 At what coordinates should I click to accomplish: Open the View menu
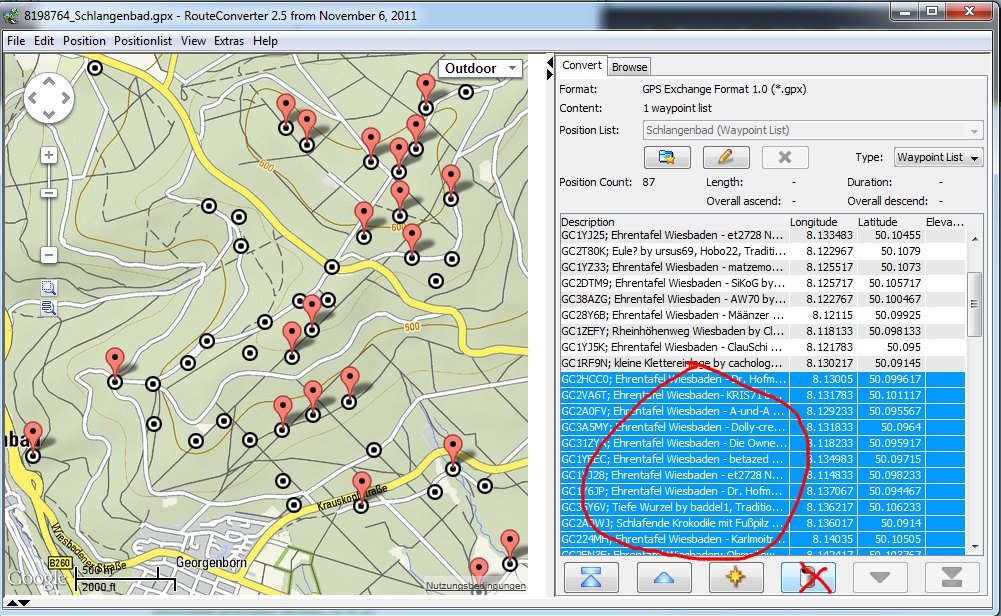(x=193, y=41)
